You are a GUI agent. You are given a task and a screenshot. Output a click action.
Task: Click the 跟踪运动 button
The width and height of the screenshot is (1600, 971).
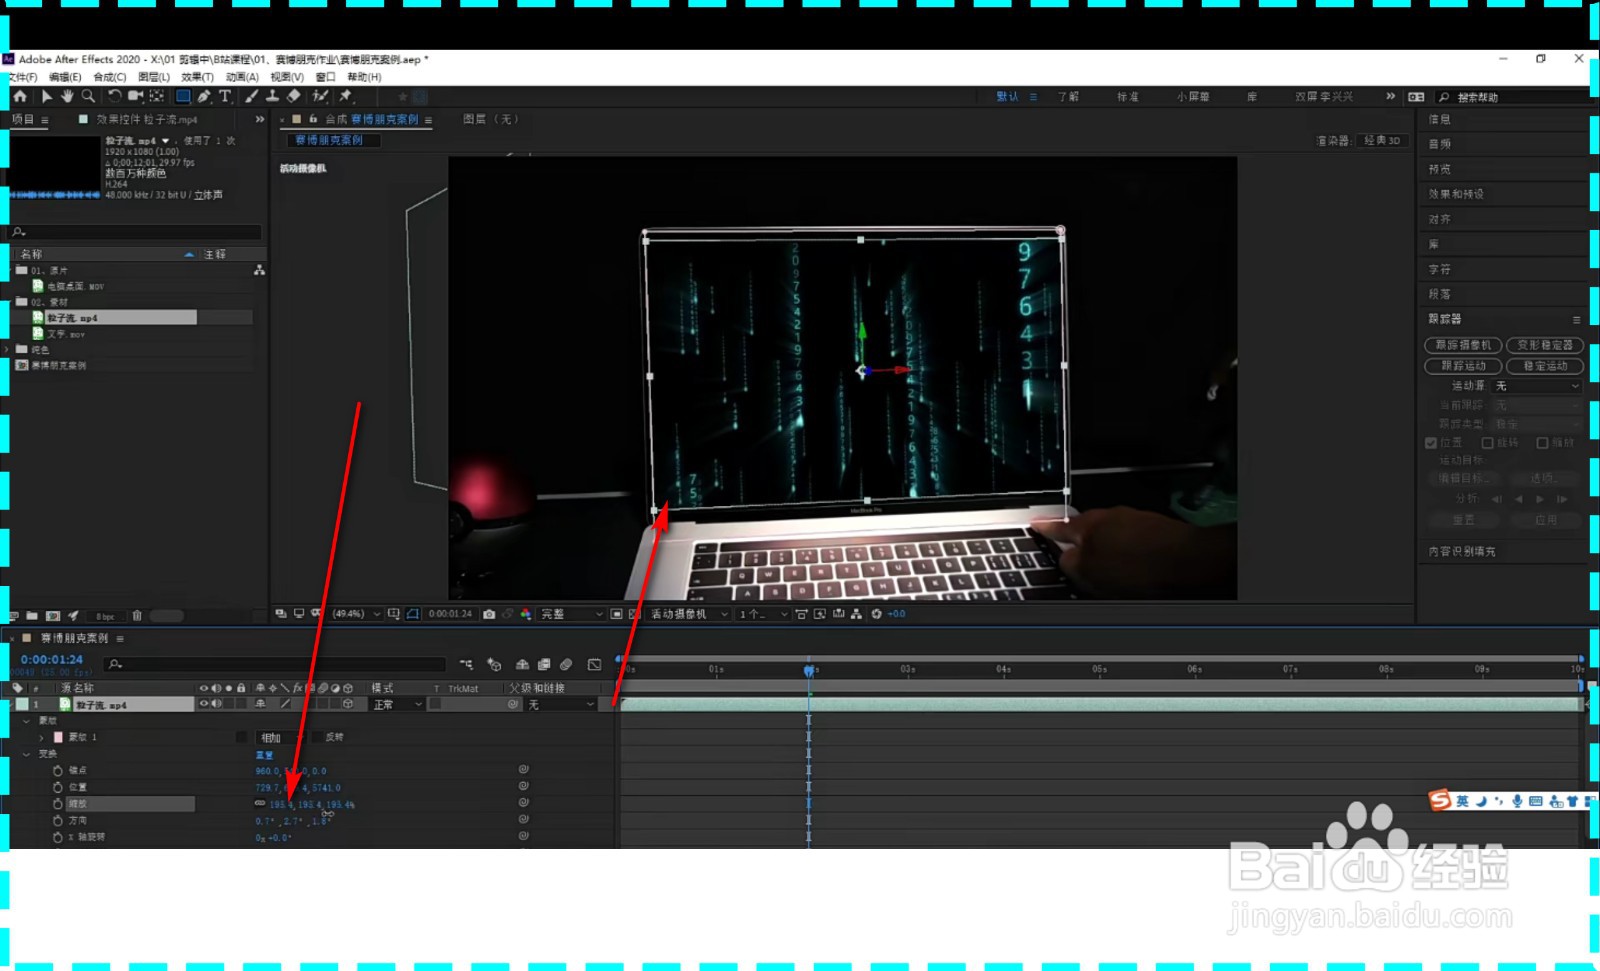pyautogui.click(x=1463, y=366)
